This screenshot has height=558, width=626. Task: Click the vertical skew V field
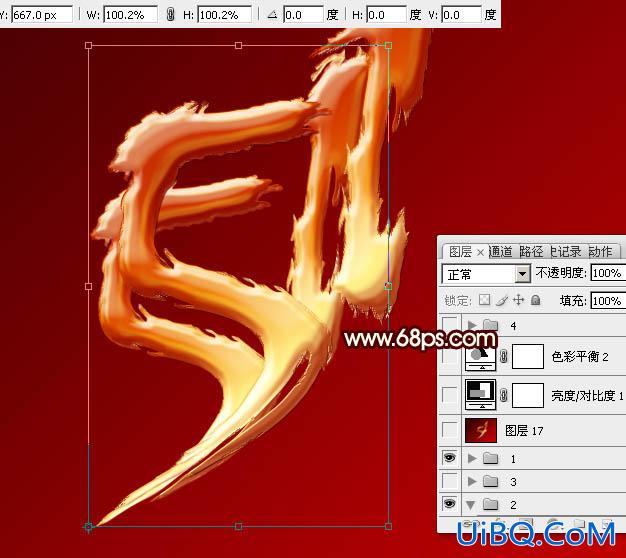pos(461,15)
